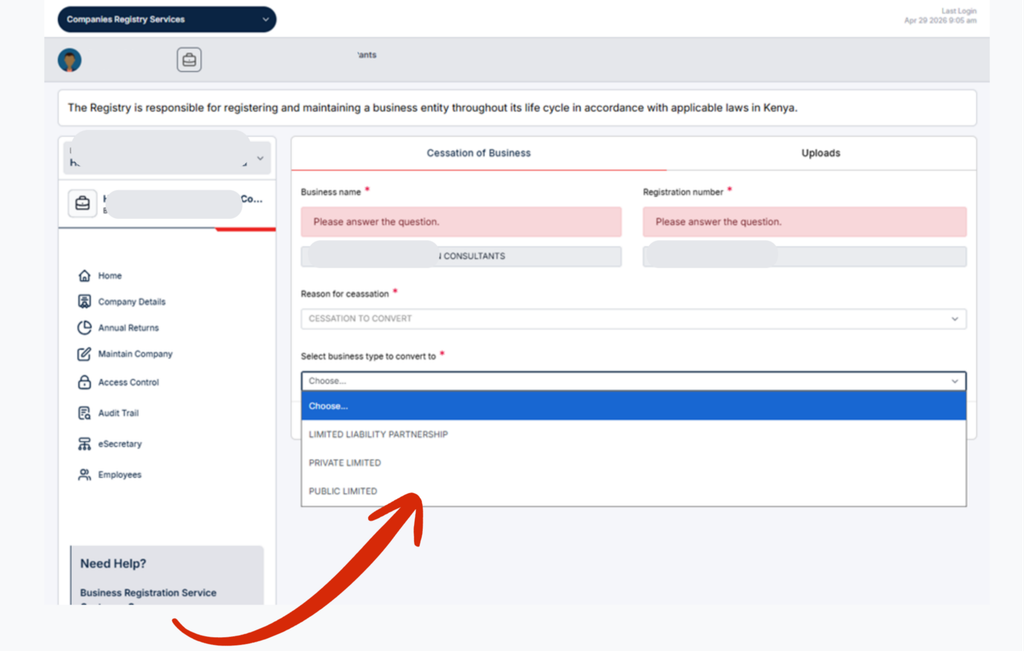Select the Choose... option in list

[633, 406]
